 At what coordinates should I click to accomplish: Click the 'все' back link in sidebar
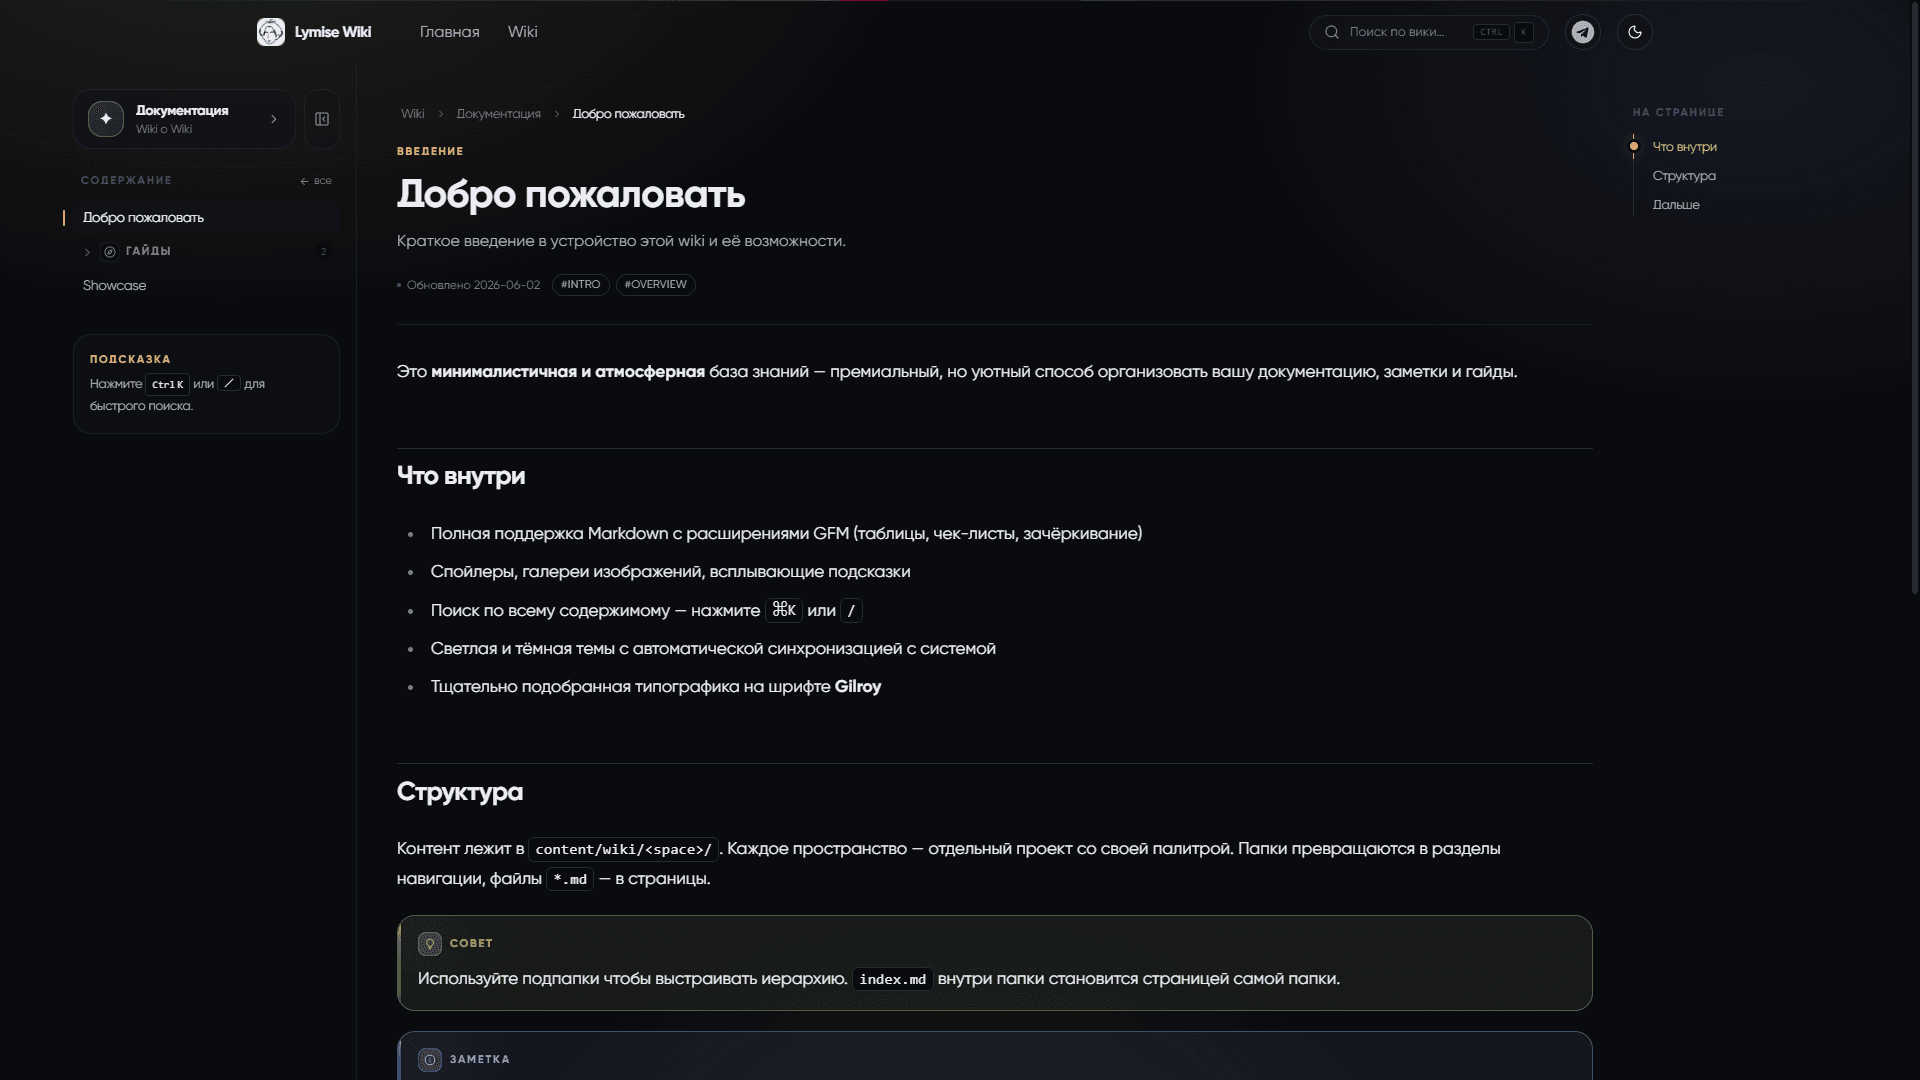point(316,181)
